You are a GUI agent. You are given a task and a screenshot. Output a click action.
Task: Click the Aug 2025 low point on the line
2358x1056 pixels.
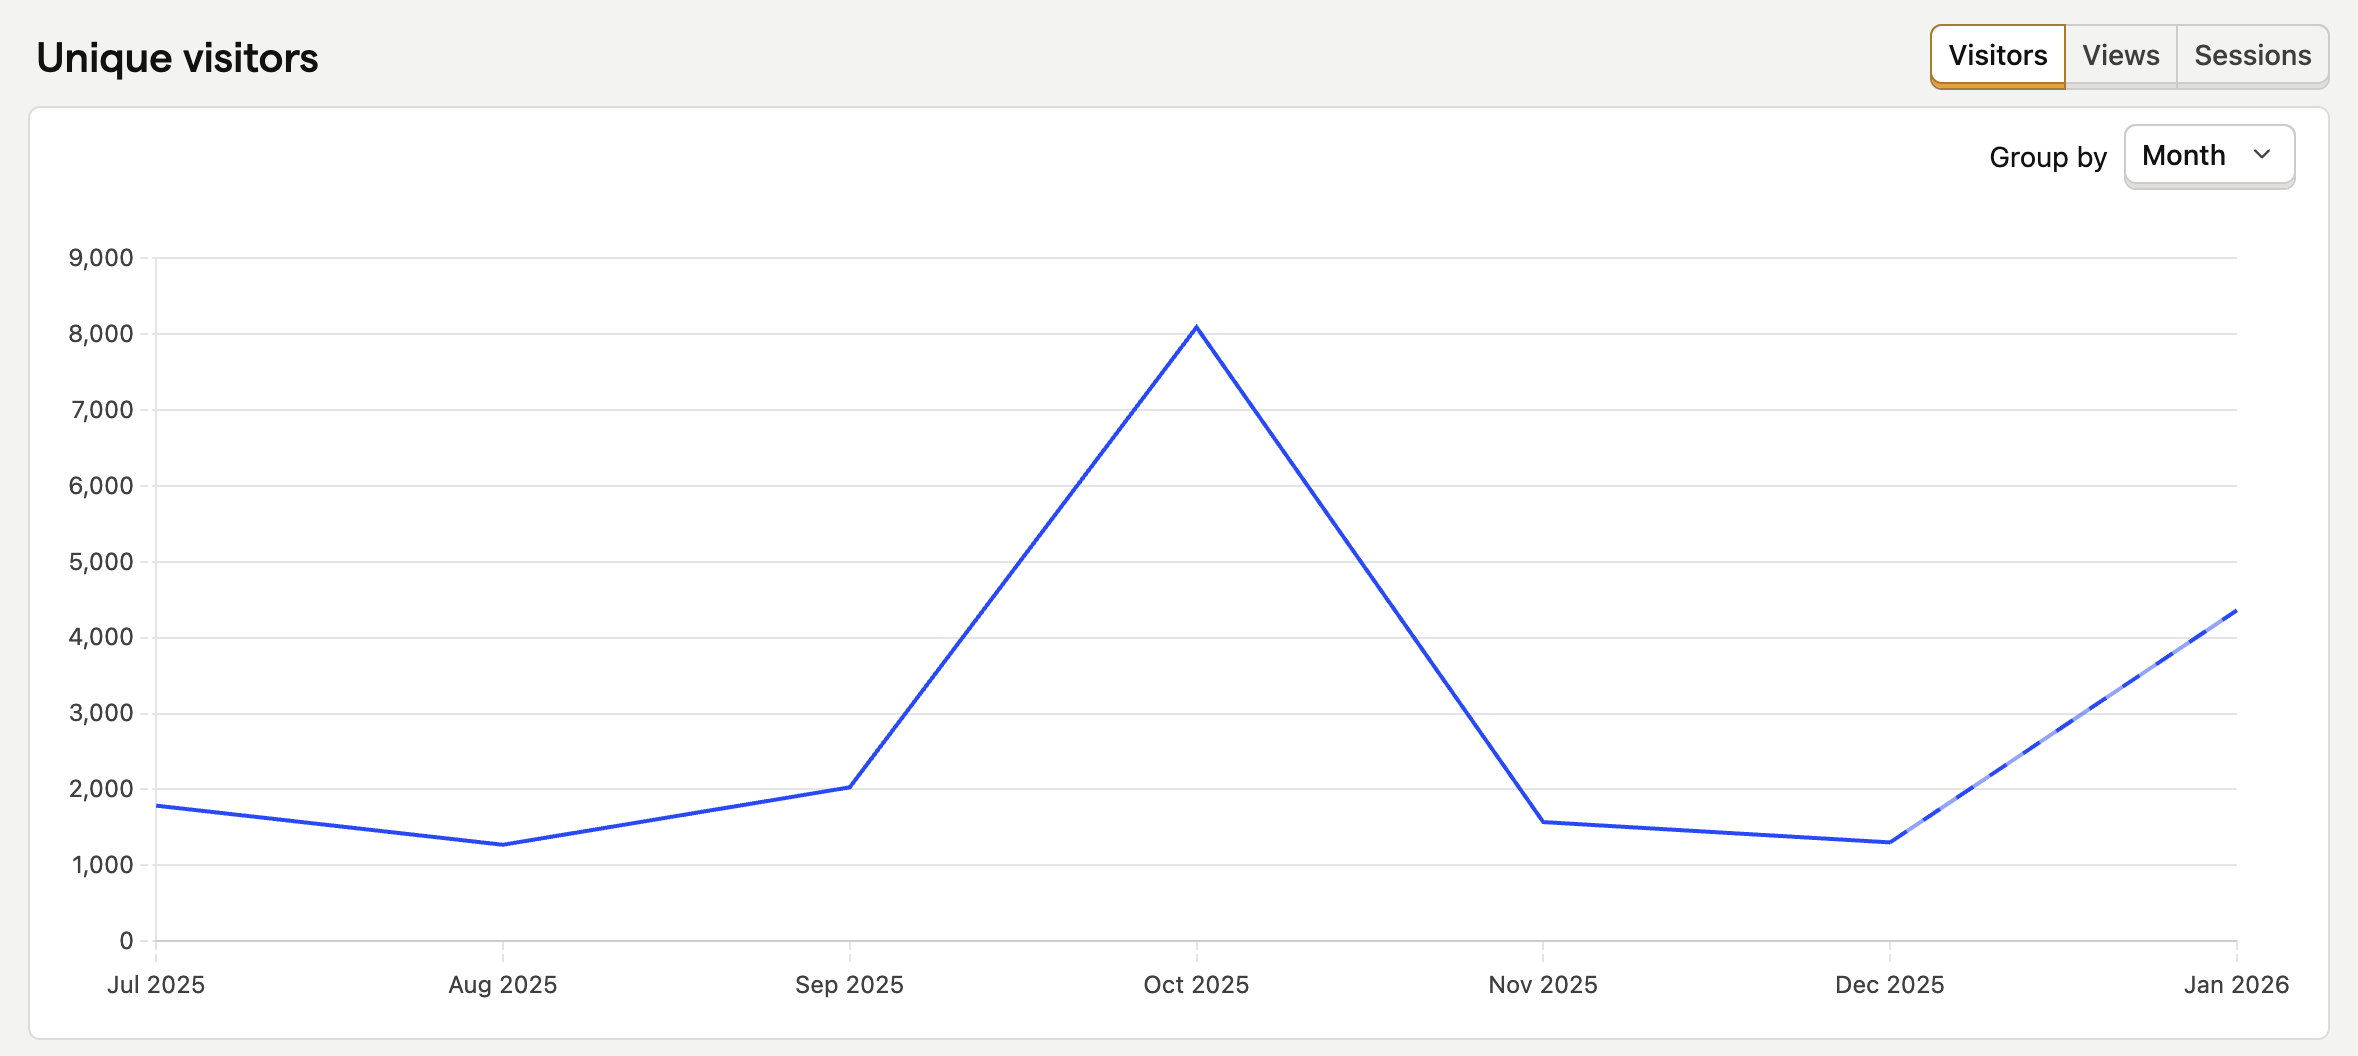[x=503, y=844]
